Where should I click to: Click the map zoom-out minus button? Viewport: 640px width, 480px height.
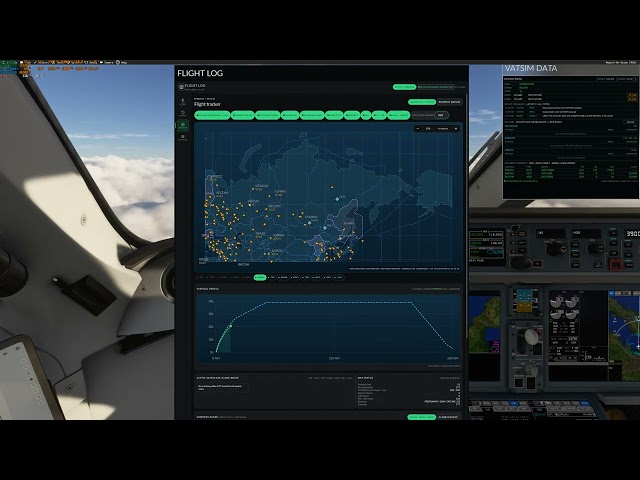pos(418,129)
